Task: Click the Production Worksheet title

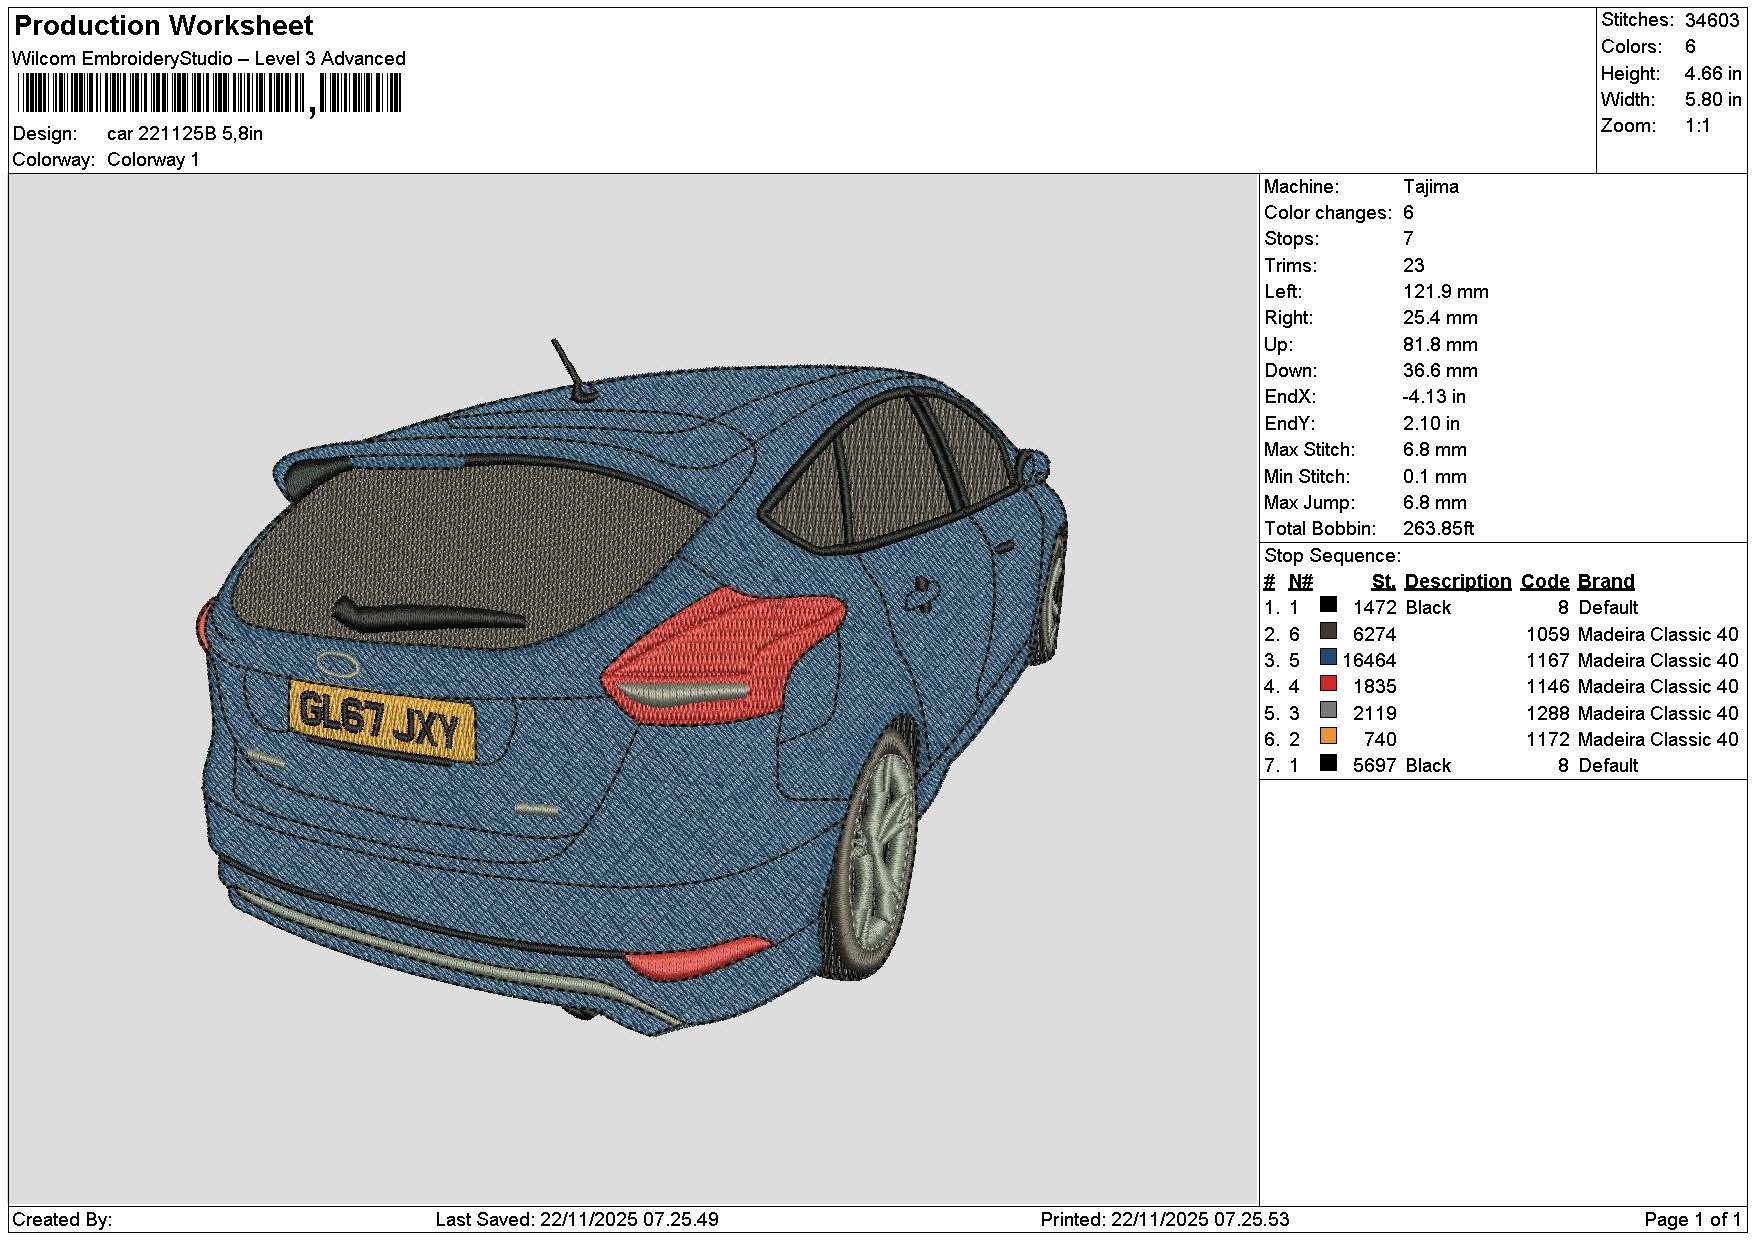Action: coord(164,26)
